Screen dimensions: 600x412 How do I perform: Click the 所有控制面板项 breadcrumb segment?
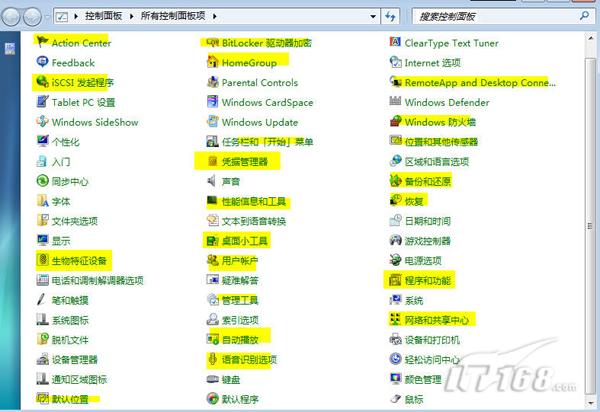click(x=173, y=16)
